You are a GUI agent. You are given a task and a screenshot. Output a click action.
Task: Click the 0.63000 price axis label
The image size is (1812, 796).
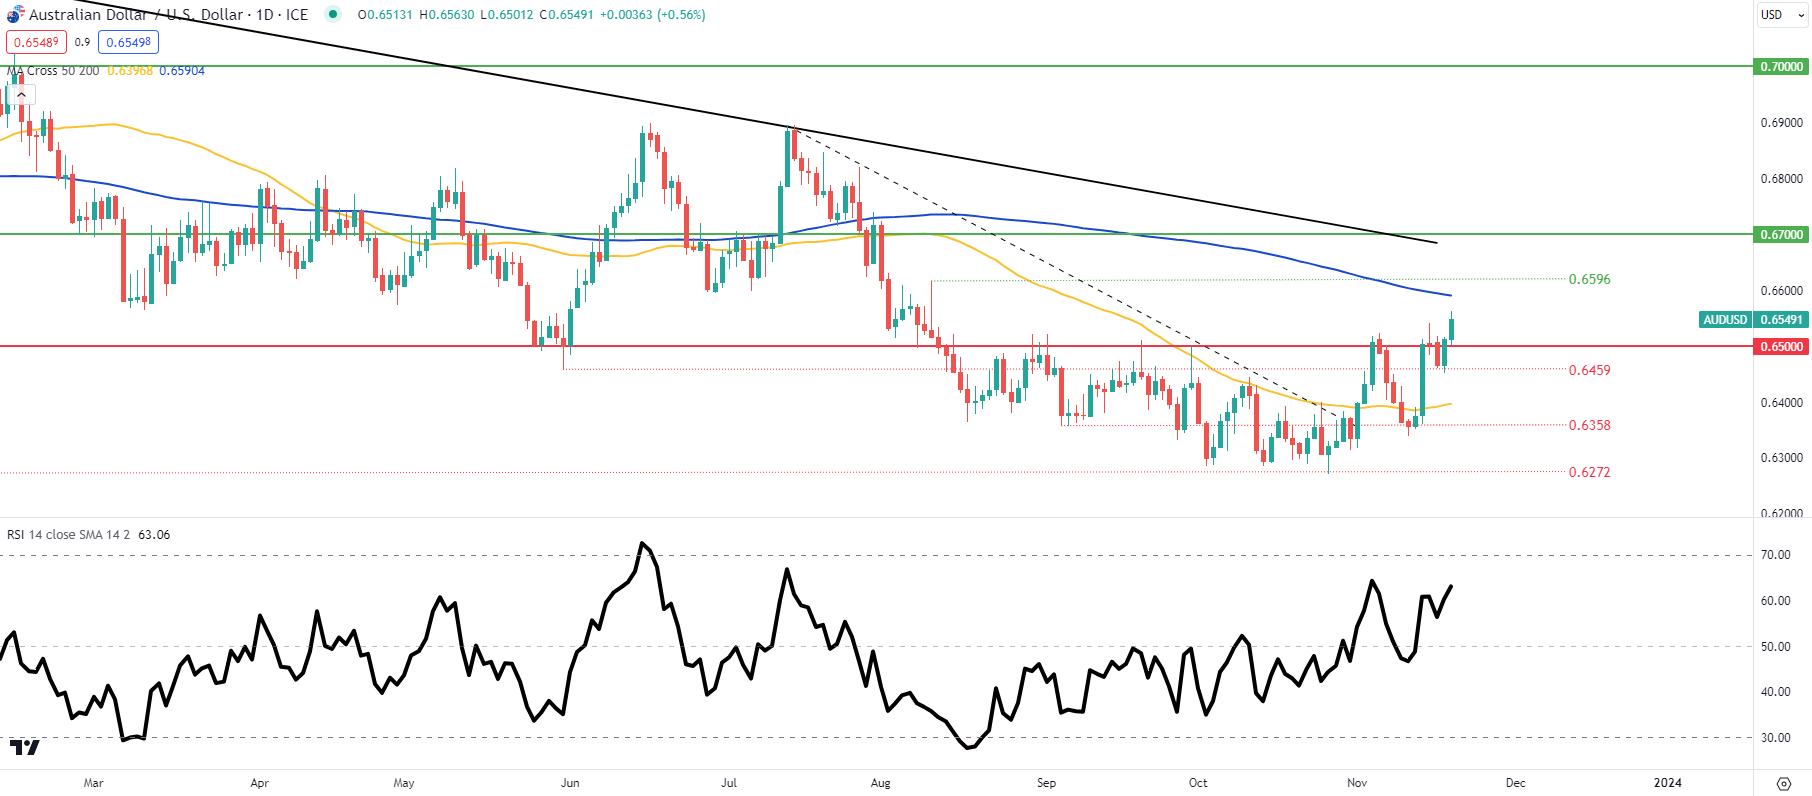click(1782, 458)
